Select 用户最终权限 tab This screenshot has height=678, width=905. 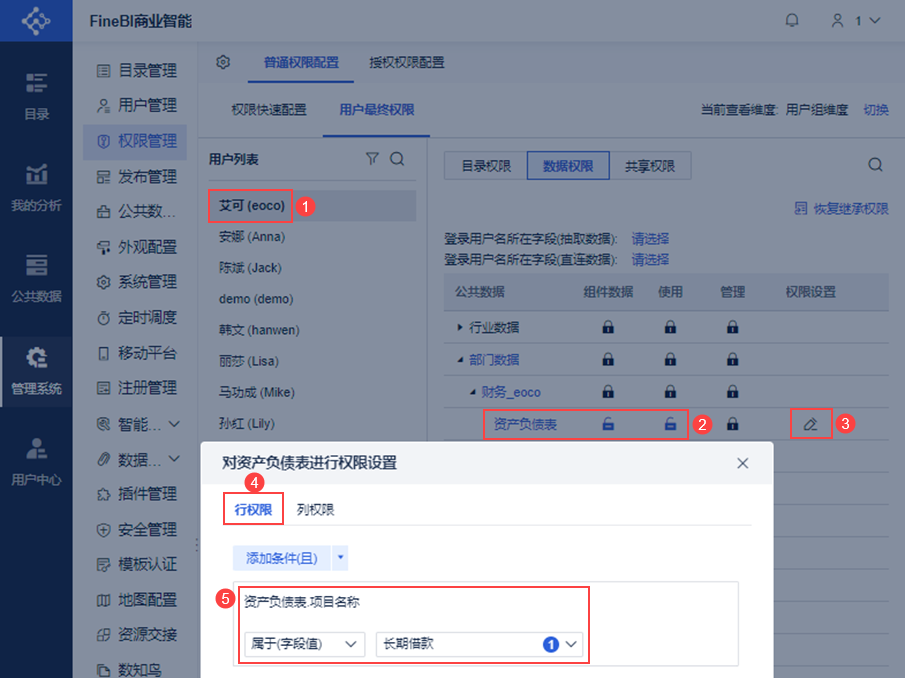click(x=377, y=110)
